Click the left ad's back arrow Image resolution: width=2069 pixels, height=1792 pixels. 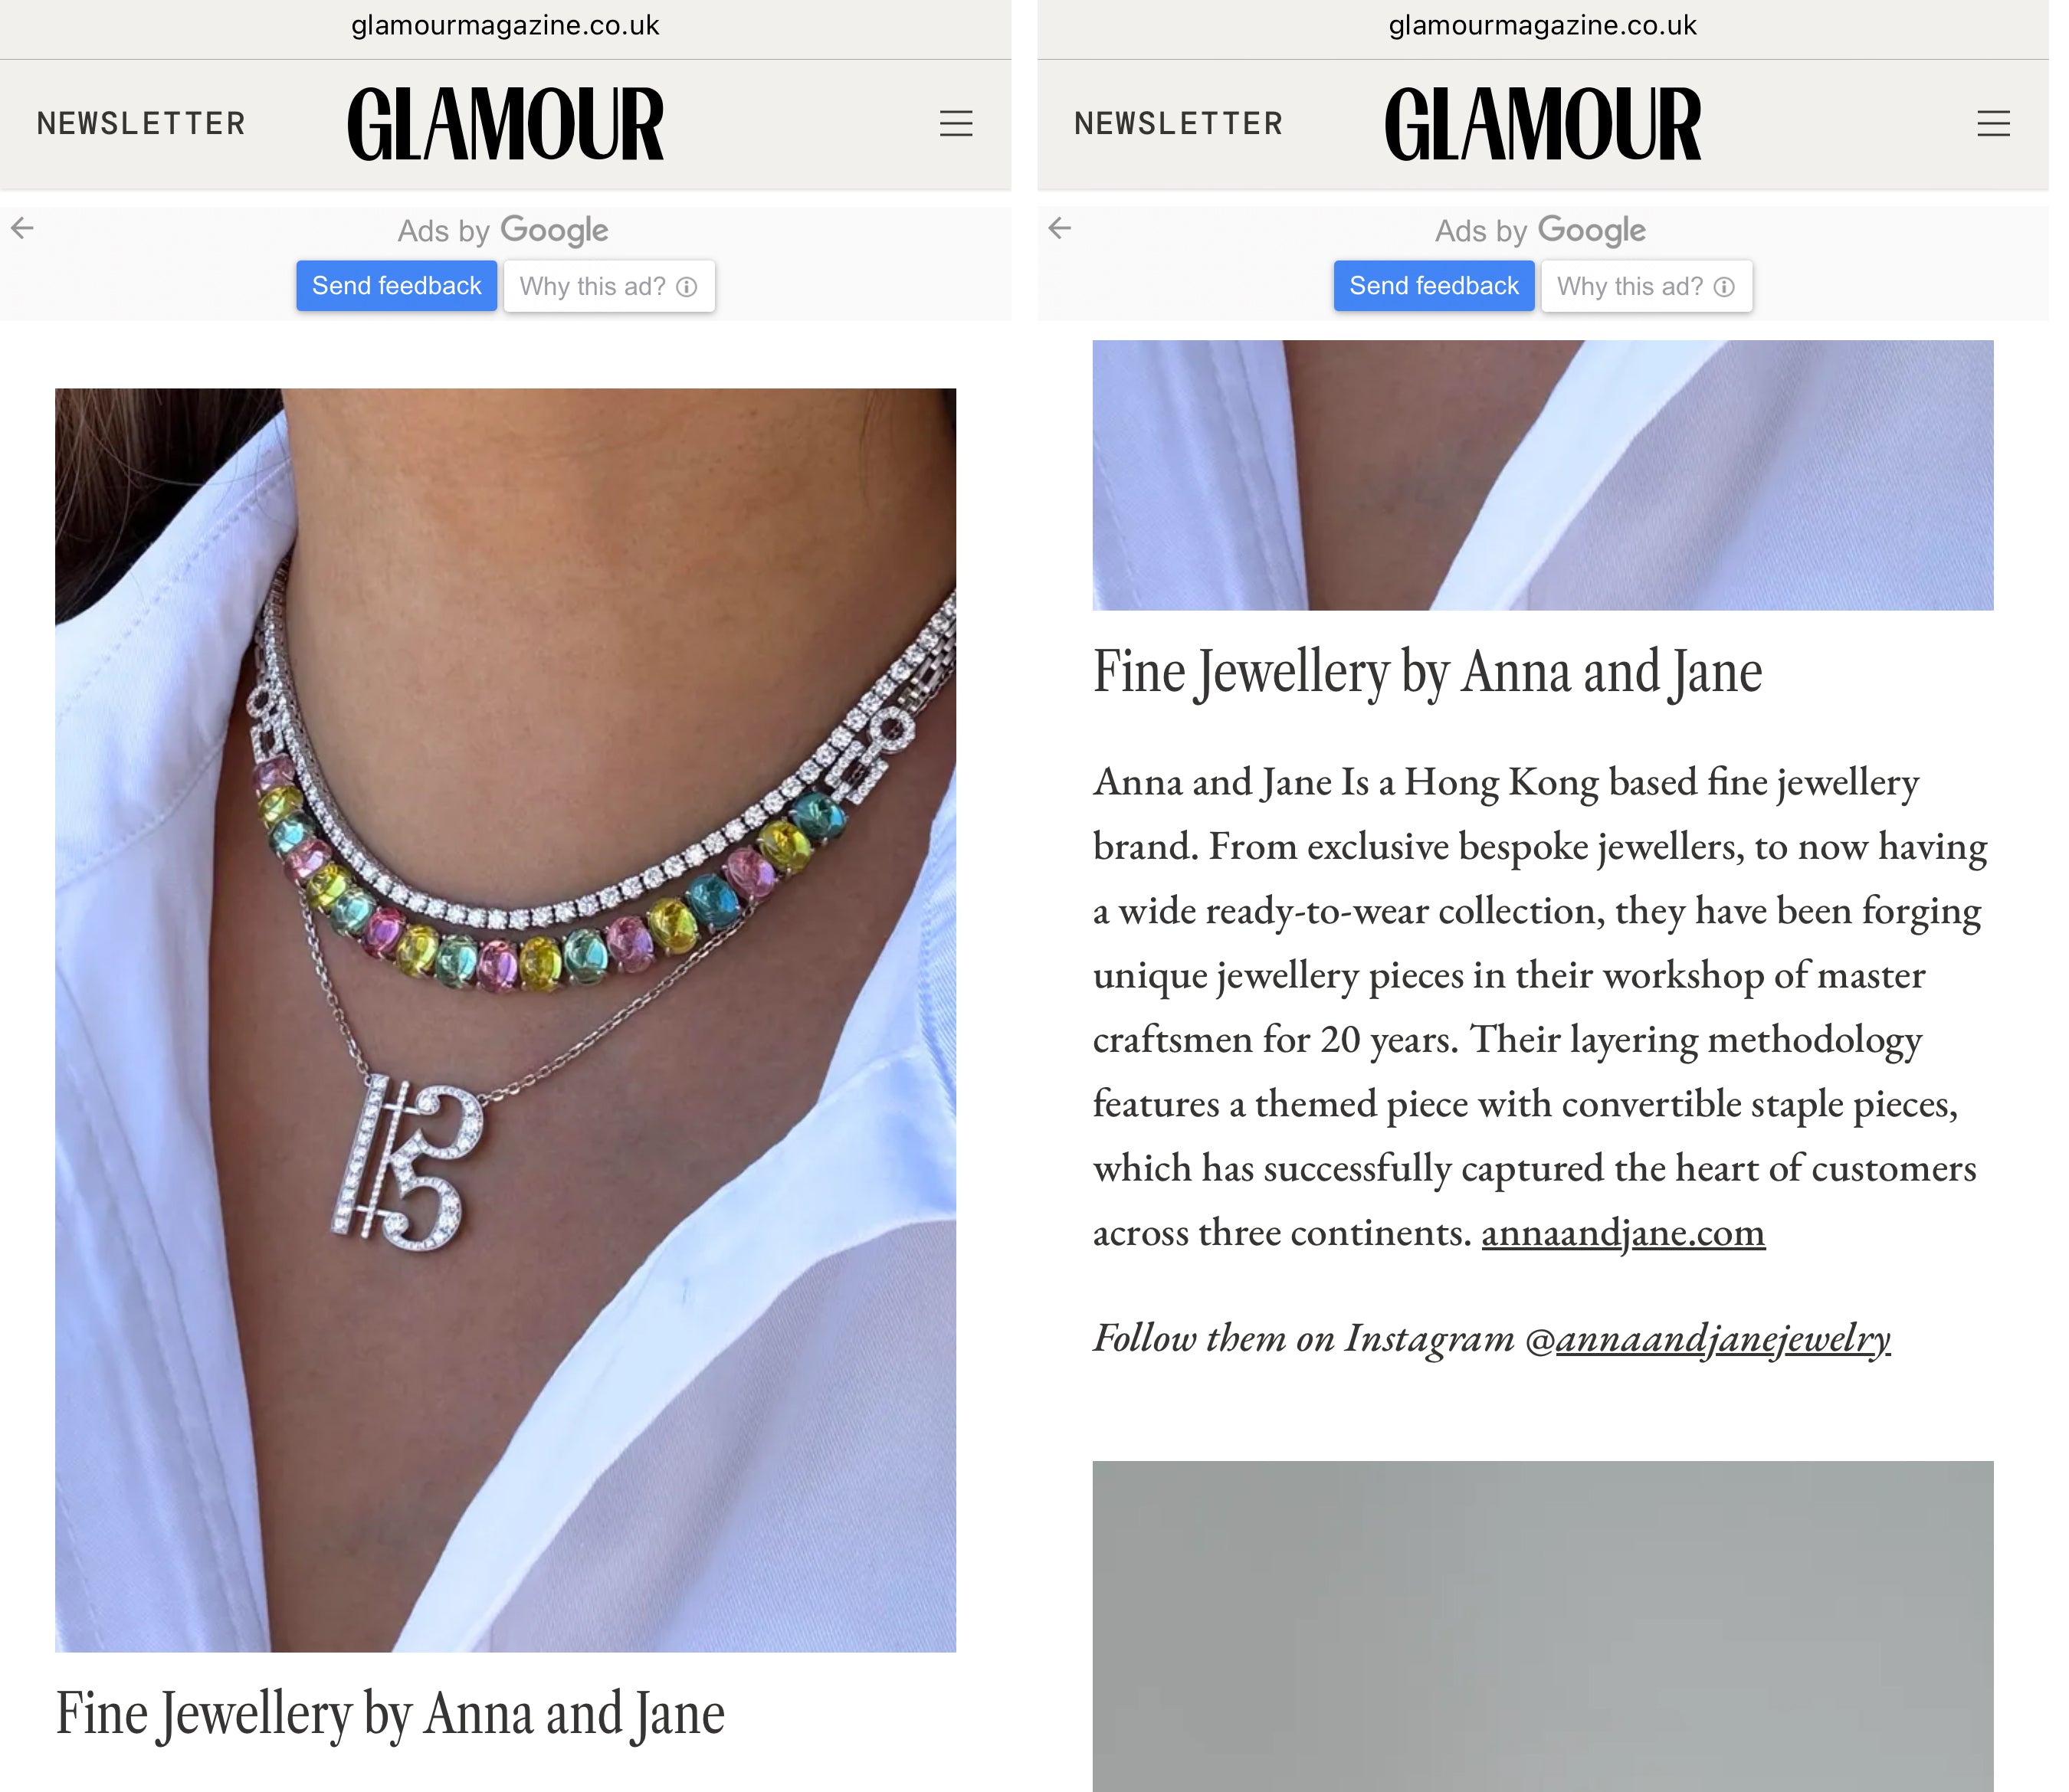point(23,228)
